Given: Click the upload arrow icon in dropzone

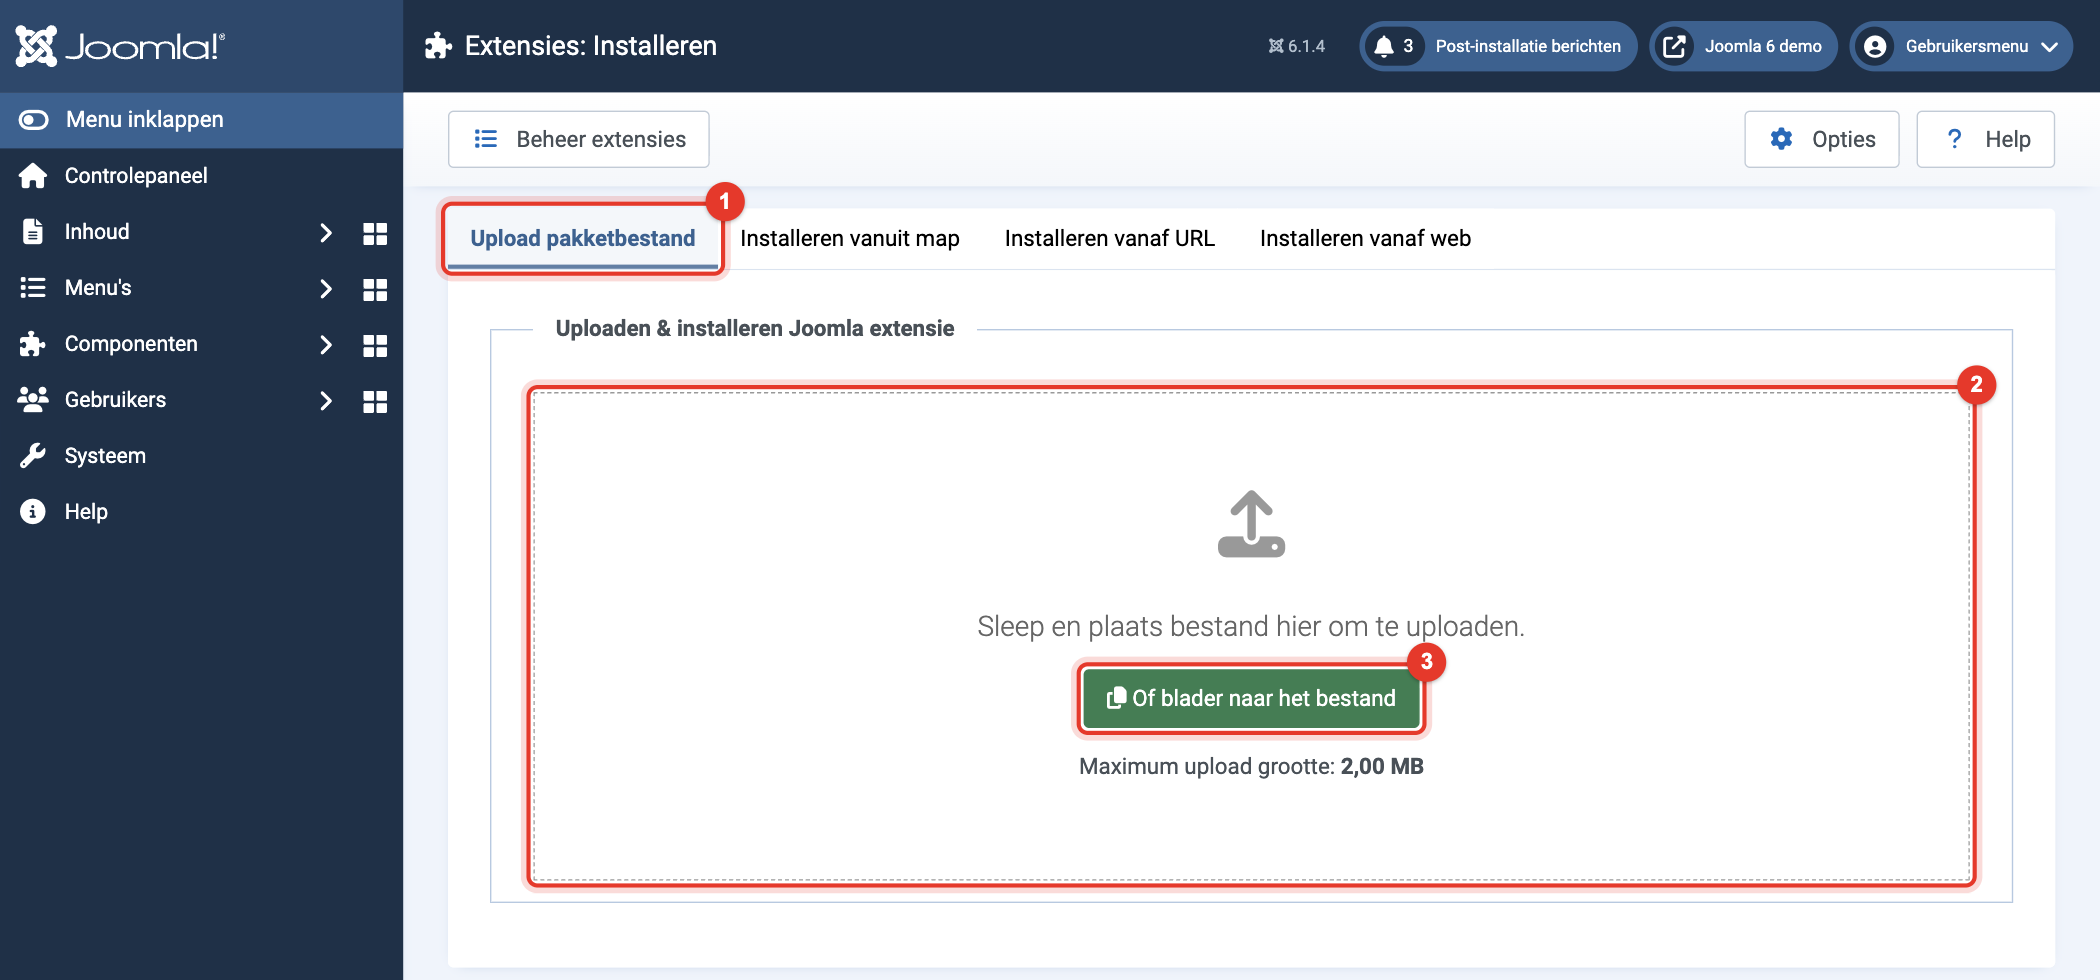Looking at the screenshot, I should (1251, 524).
